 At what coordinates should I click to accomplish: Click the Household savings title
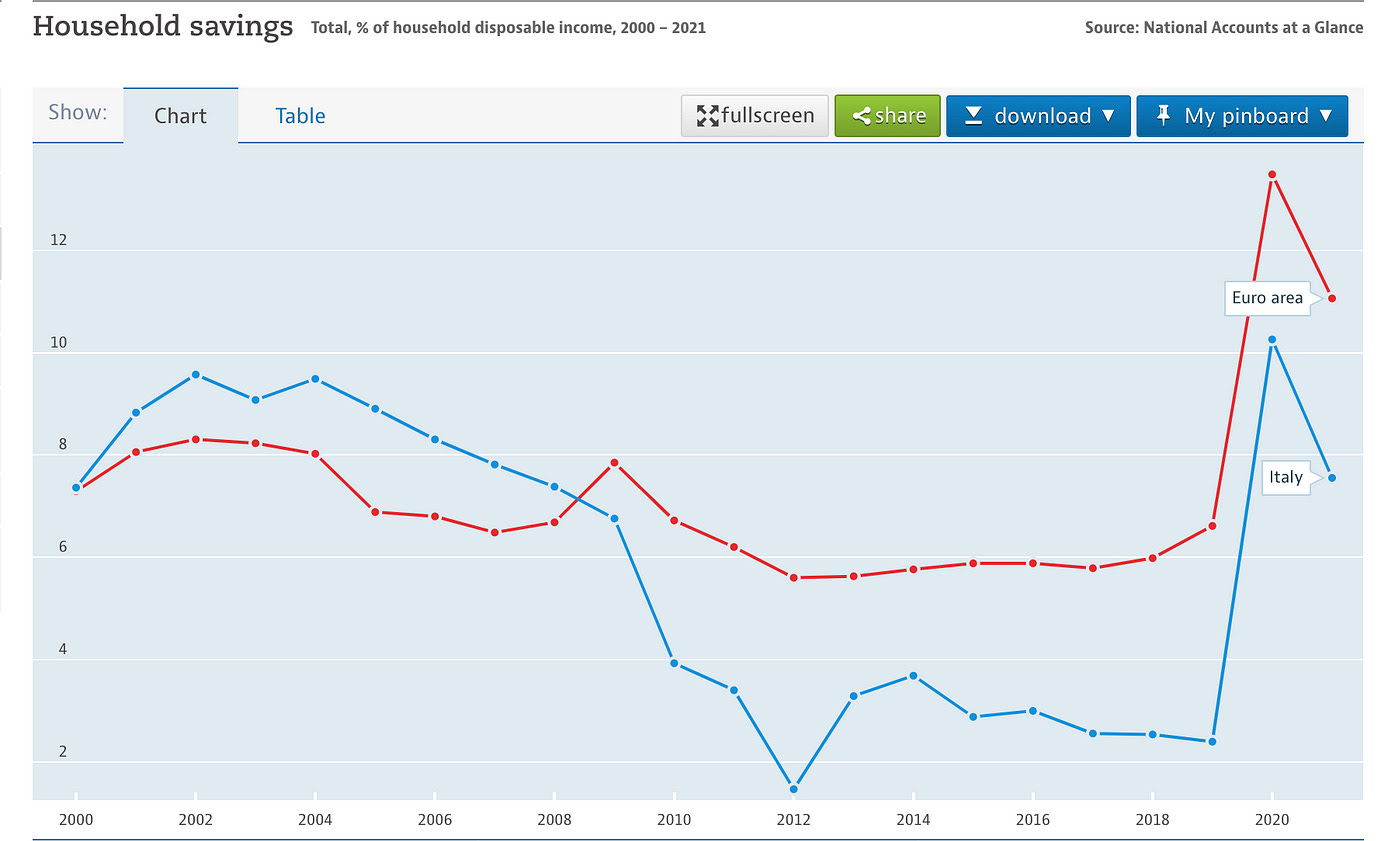click(163, 25)
